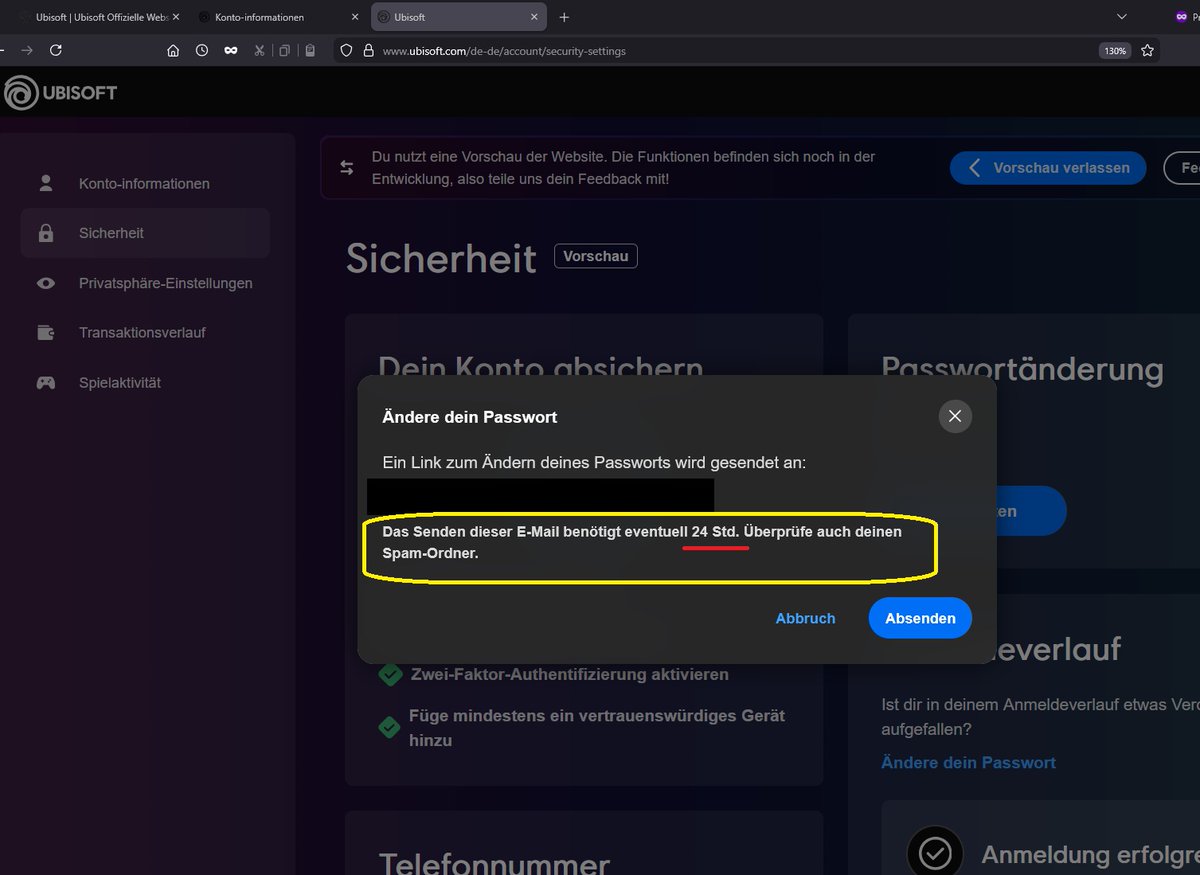The width and height of the screenshot is (1200, 875).
Task: Open the list all tabs chevron
Action: coord(1122,17)
